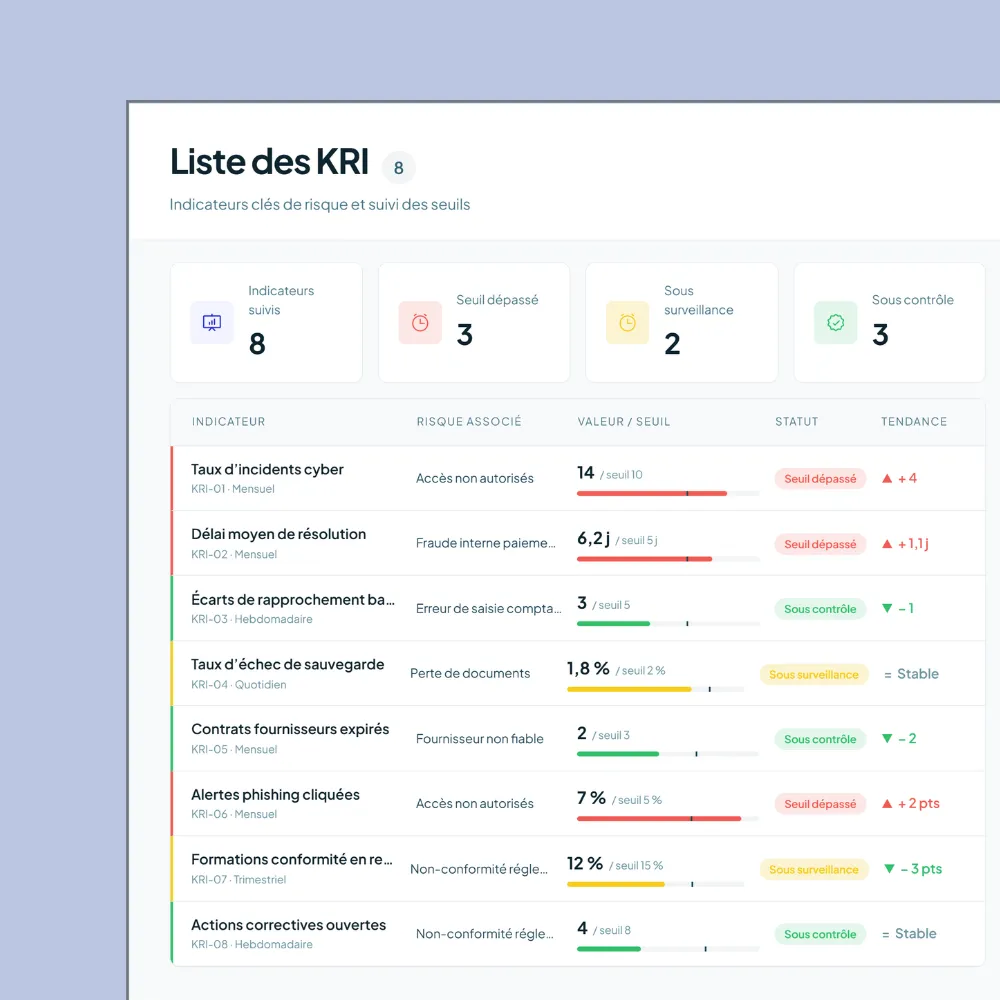The image size is (1000, 1000).
Task: Click the green progress bar in KRI-03 row
Action: (668, 624)
